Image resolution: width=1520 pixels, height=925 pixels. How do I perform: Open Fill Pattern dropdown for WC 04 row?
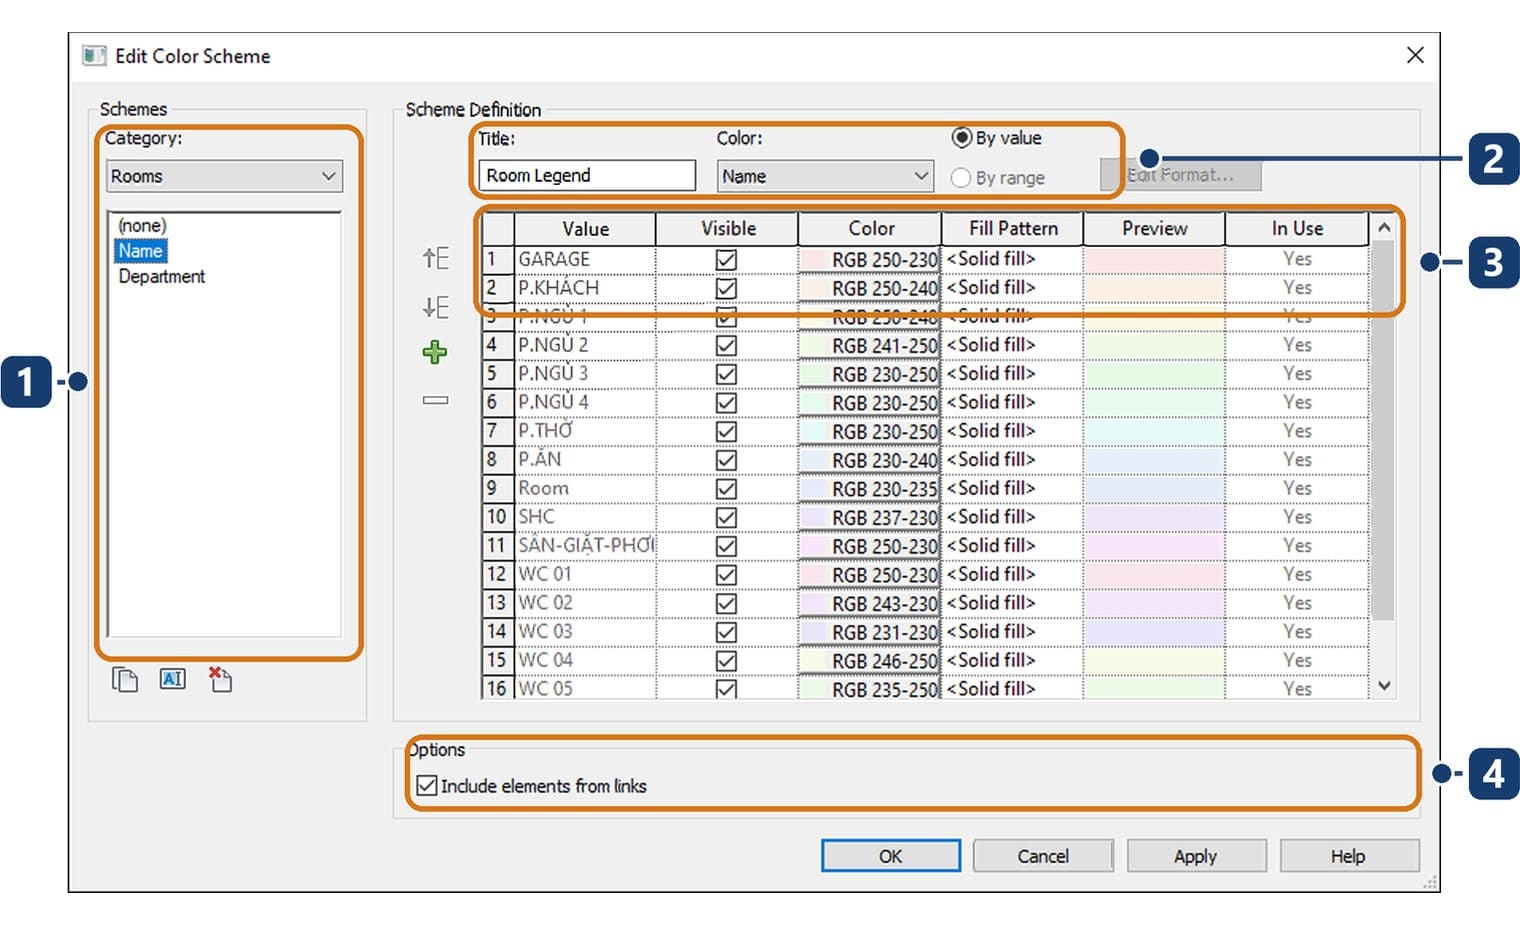pyautogui.click(x=1012, y=661)
